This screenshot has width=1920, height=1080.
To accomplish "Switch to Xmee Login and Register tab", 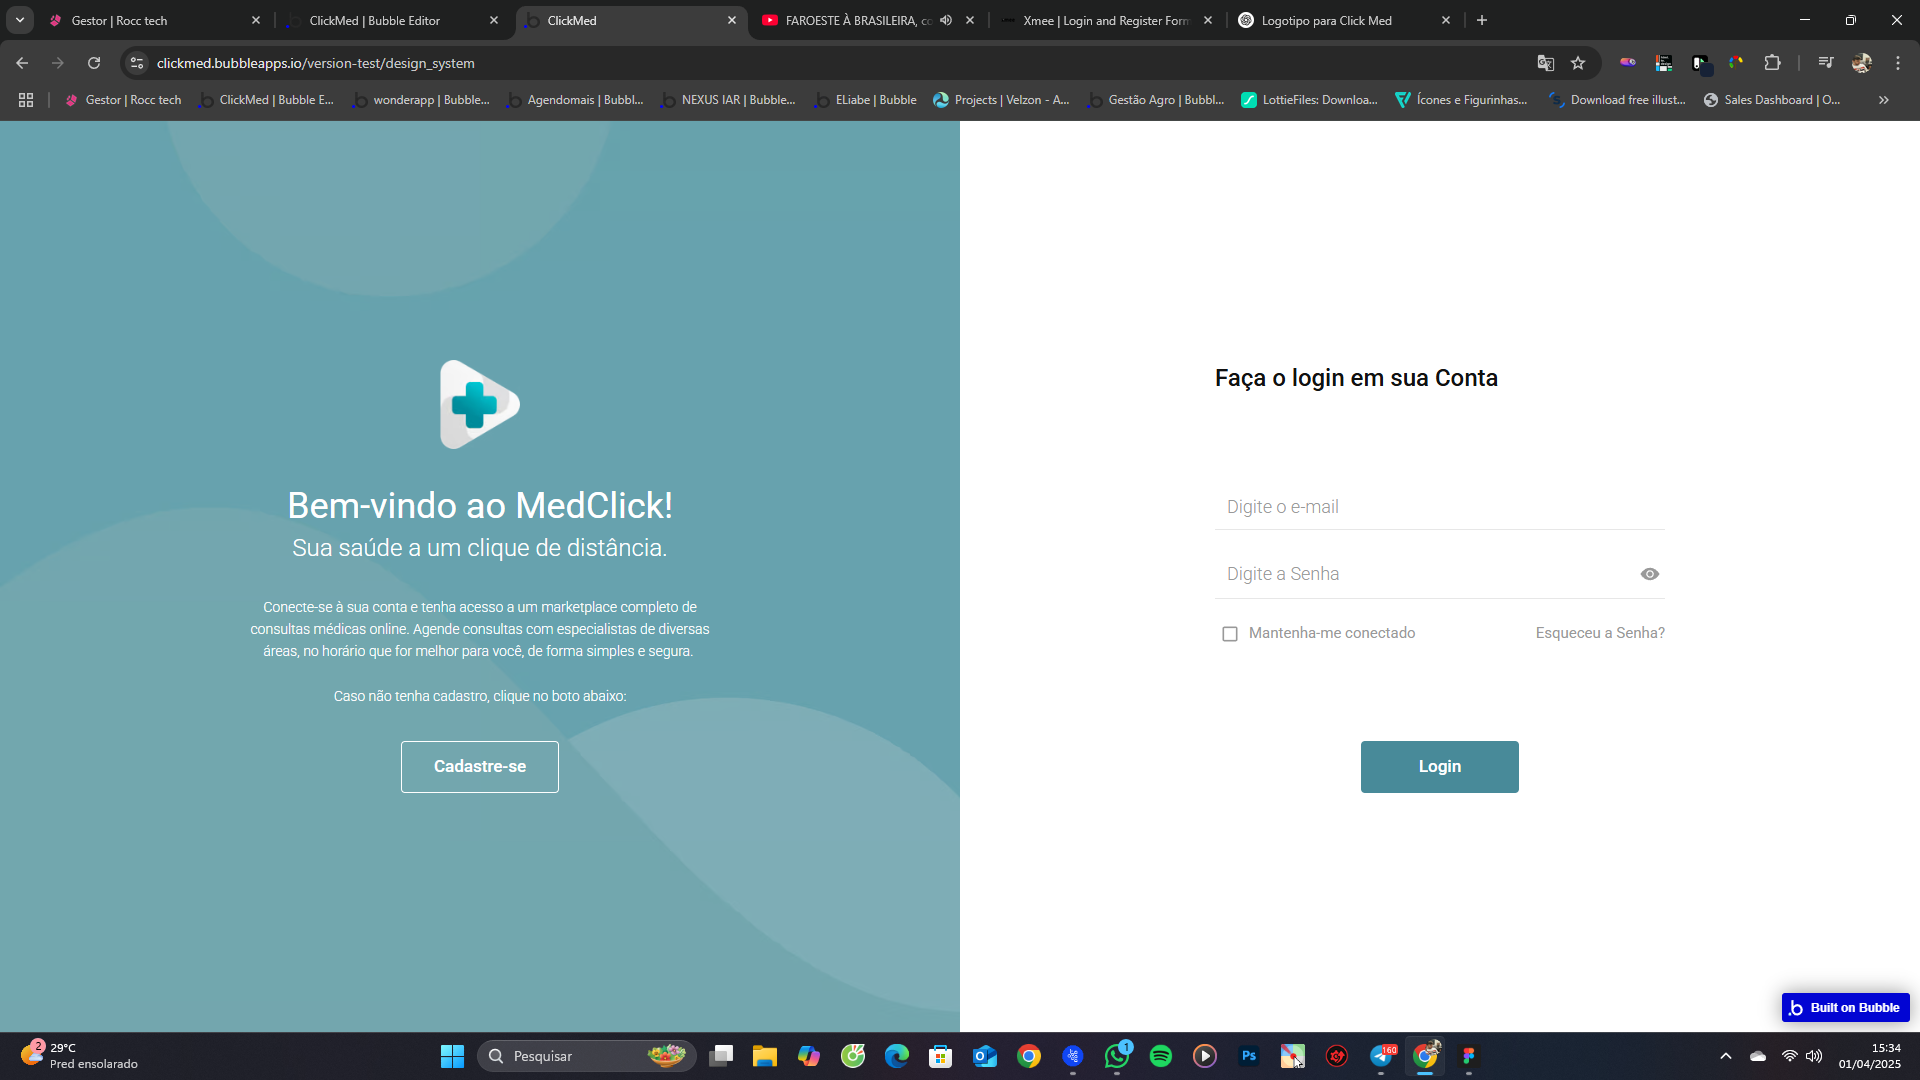I will [1105, 20].
